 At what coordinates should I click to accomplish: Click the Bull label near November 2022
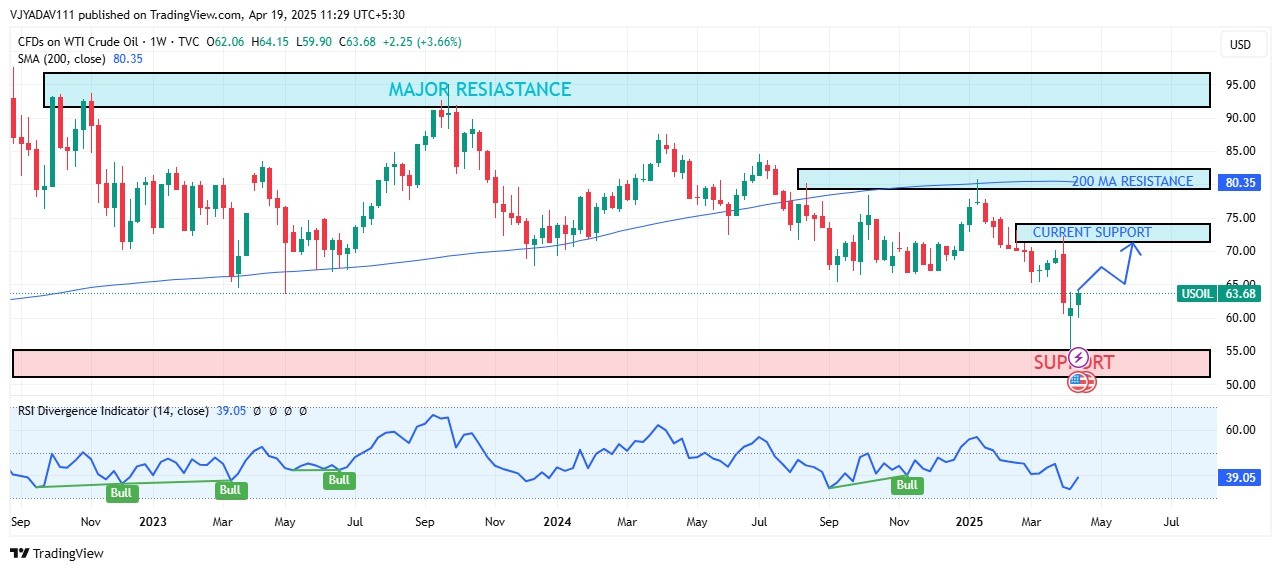coord(121,493)
